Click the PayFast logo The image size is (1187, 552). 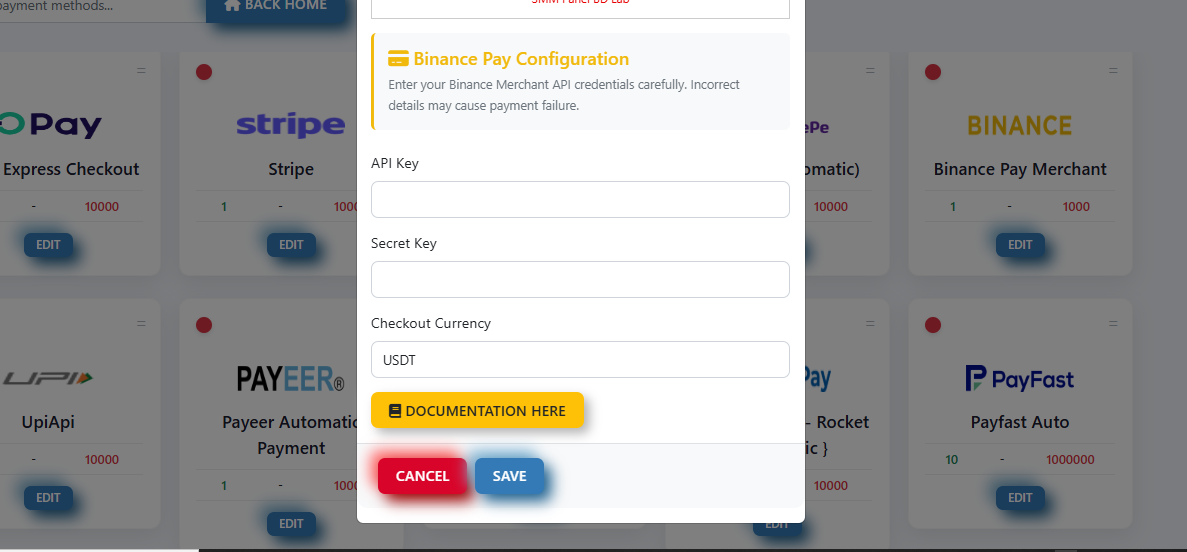[1020, 378]
